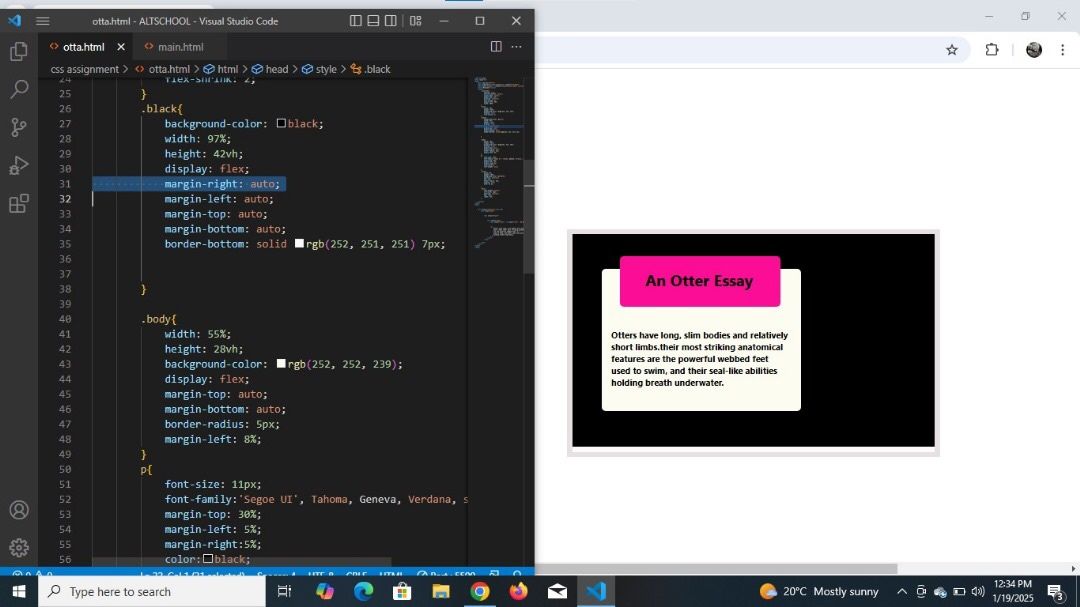The height and width of the screenshot is (607, 1080).
Task: Open the editor More Actions ellipsis menu
Action: [x=516, y=47]
